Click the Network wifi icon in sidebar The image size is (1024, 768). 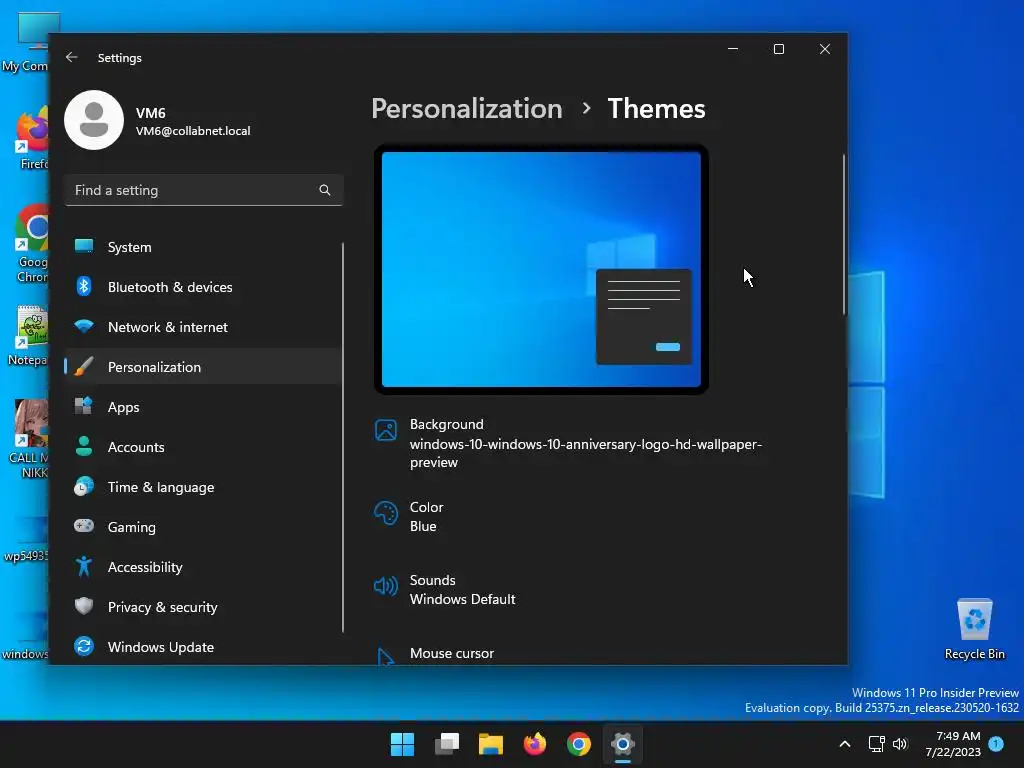84,326
